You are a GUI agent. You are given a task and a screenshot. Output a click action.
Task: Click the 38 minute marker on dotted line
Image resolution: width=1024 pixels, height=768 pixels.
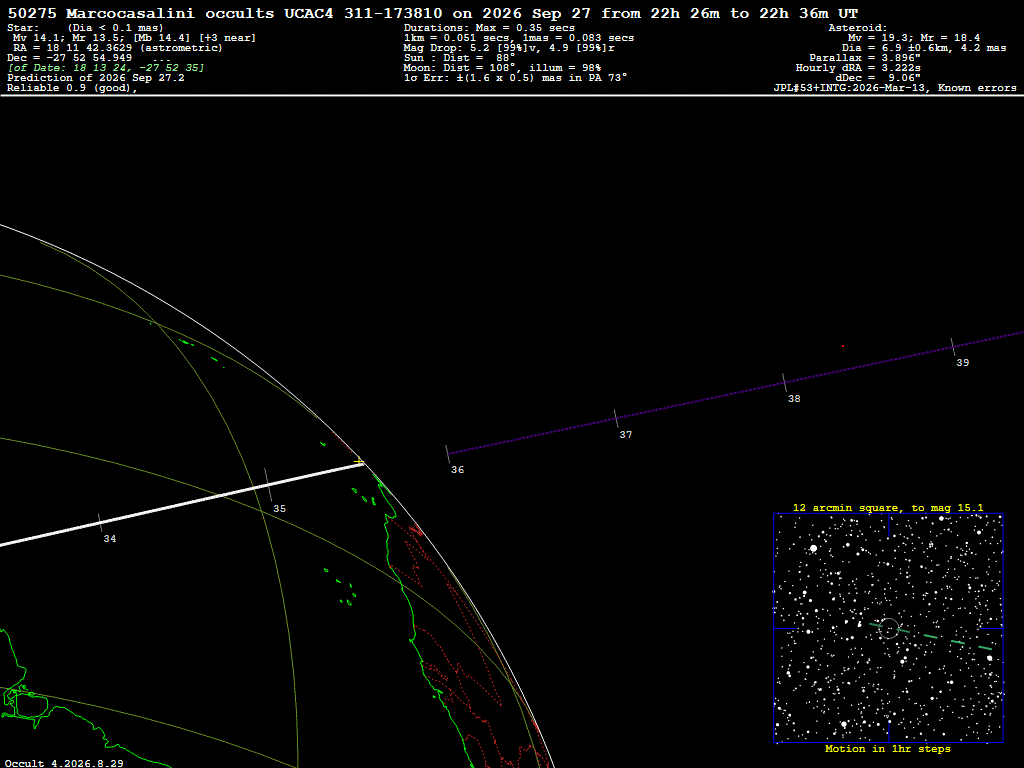pos(784,383)
